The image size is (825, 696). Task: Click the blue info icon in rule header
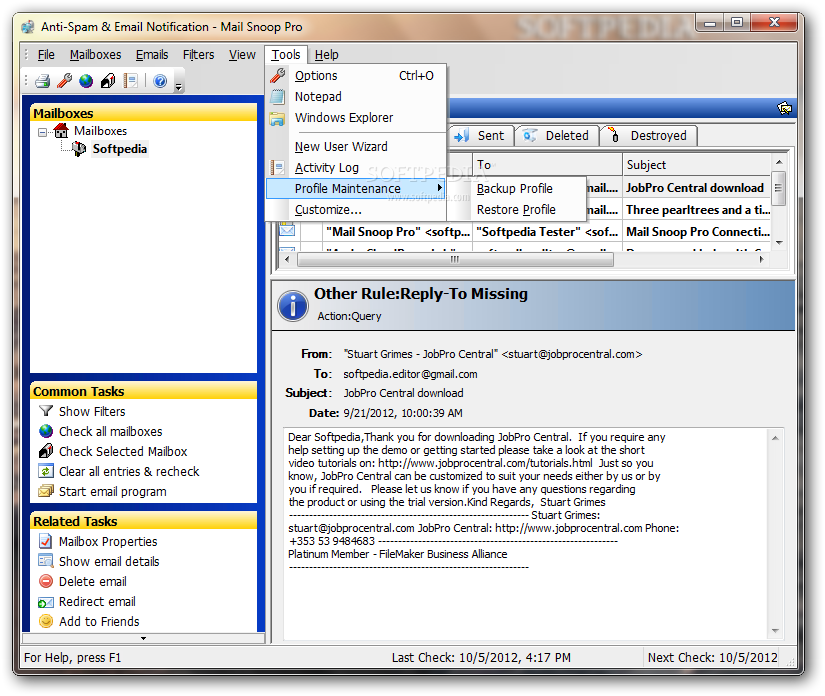293,306
